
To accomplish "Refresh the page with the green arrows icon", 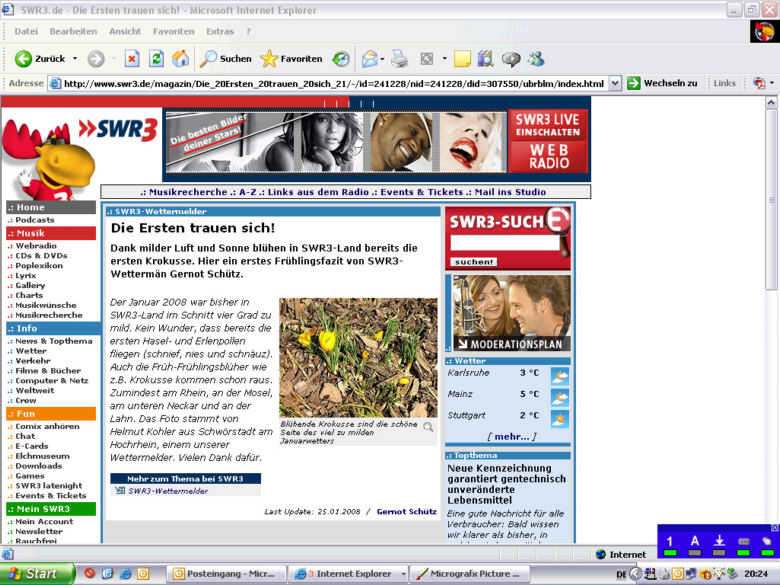I will (156, 59).
